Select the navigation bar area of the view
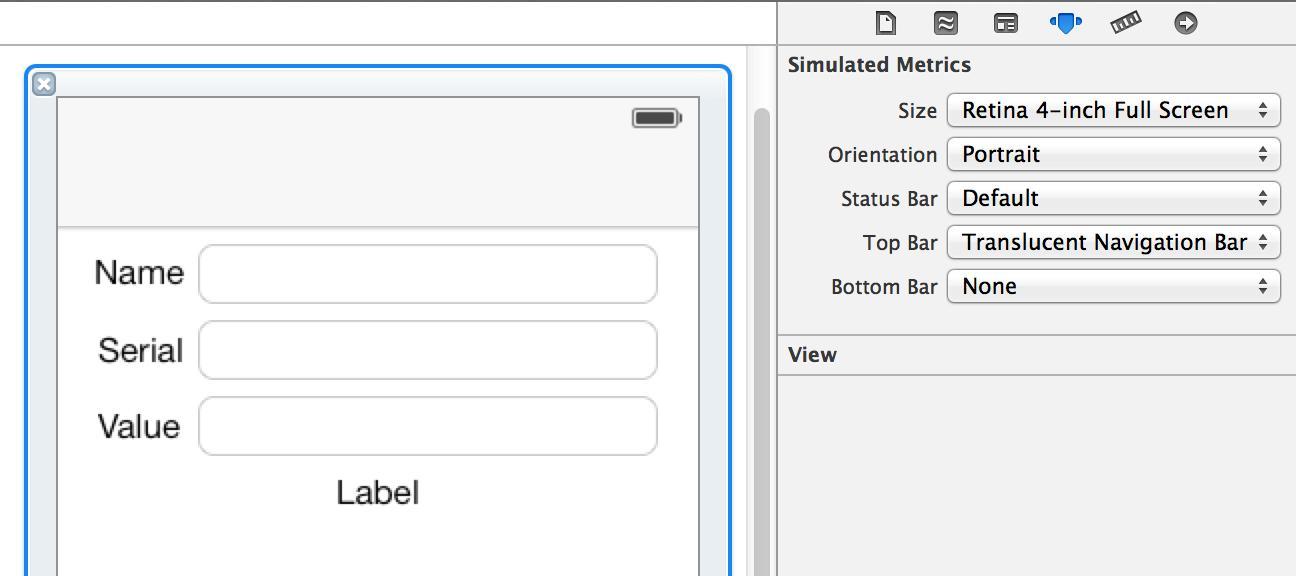This screenshot has width=1296, height=576. click(378, 183)
